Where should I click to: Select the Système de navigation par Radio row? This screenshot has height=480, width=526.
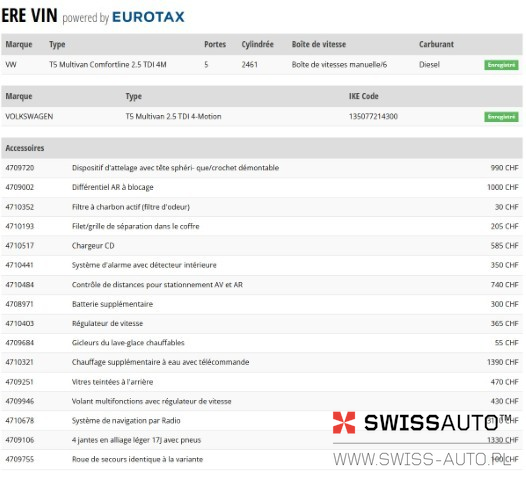pyautogui.click(x=262, y=421)
